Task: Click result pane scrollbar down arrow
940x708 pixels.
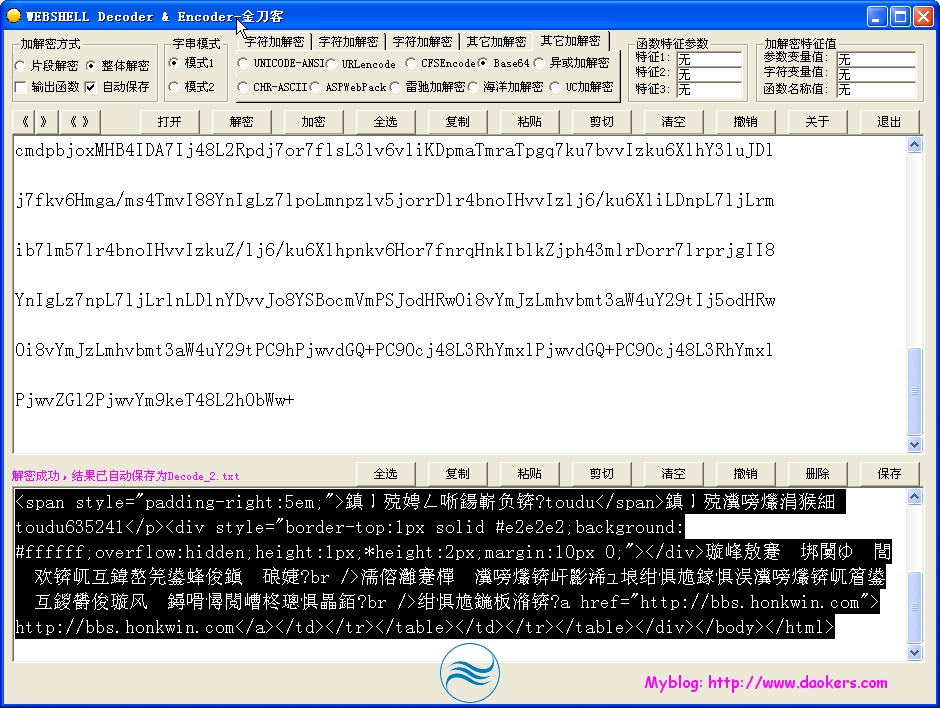Action: click(914, 653)
